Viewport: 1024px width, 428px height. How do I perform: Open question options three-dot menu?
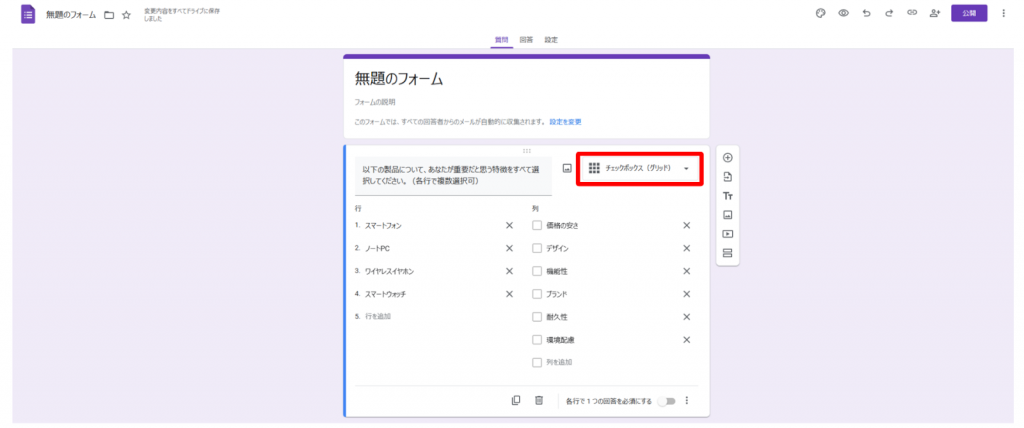(687, 401)
